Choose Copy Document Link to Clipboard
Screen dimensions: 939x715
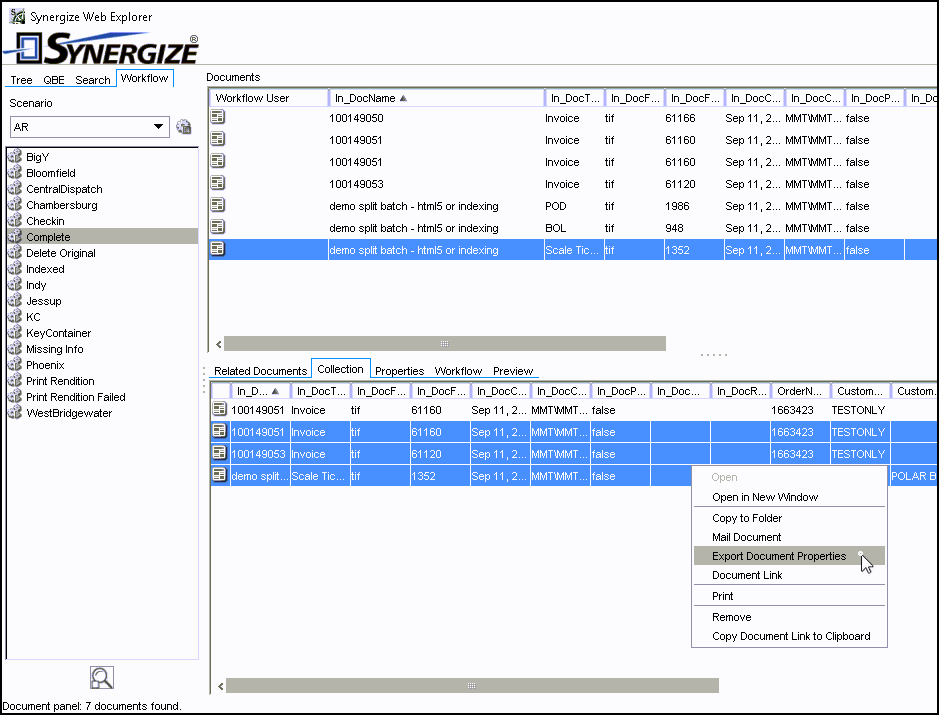[x=789, y=636]
